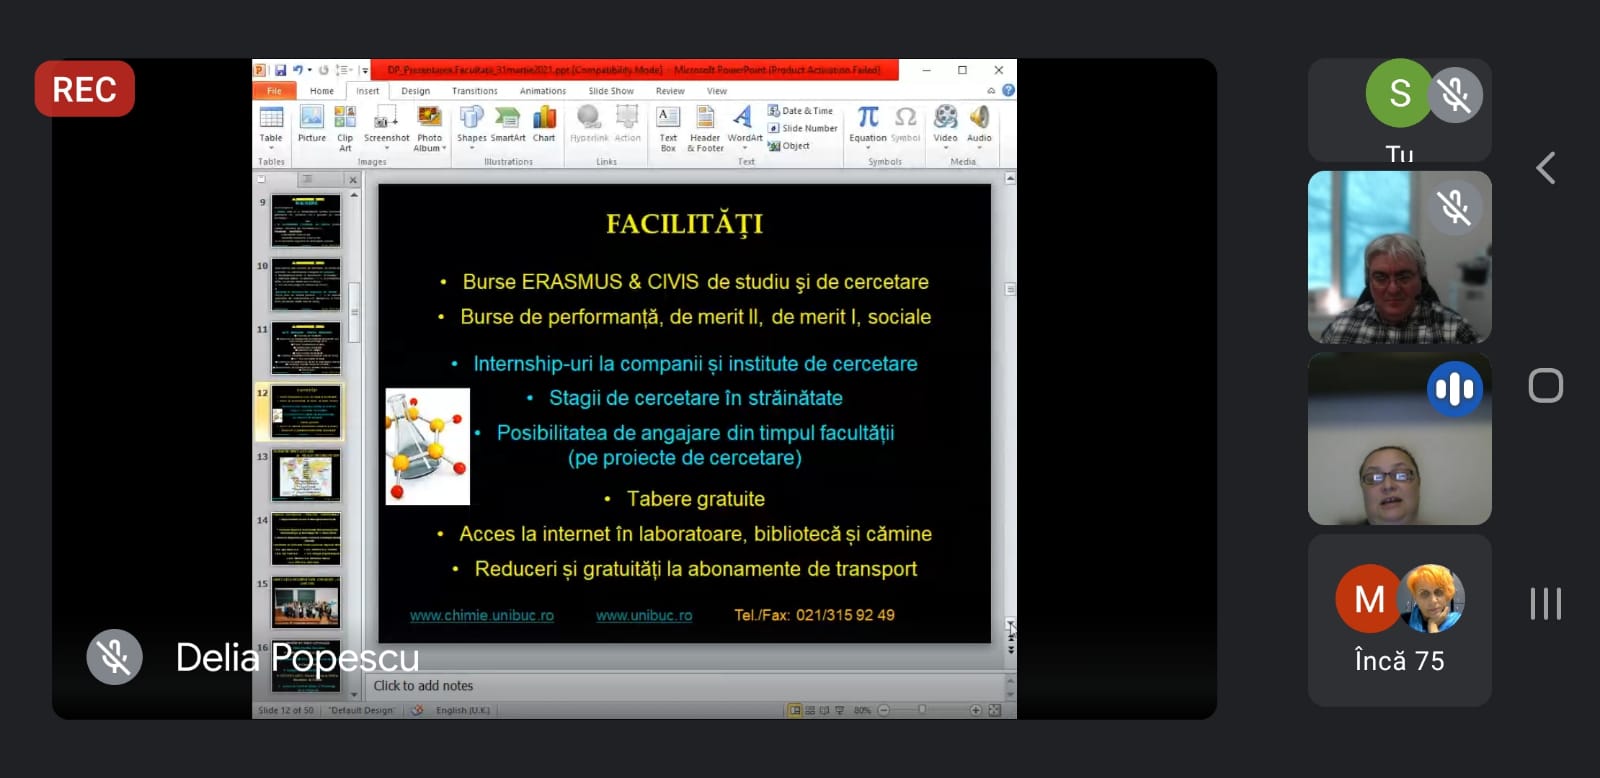
Task: Open www.unibuc.ro link on slide
Action: (x=644, y=615)
